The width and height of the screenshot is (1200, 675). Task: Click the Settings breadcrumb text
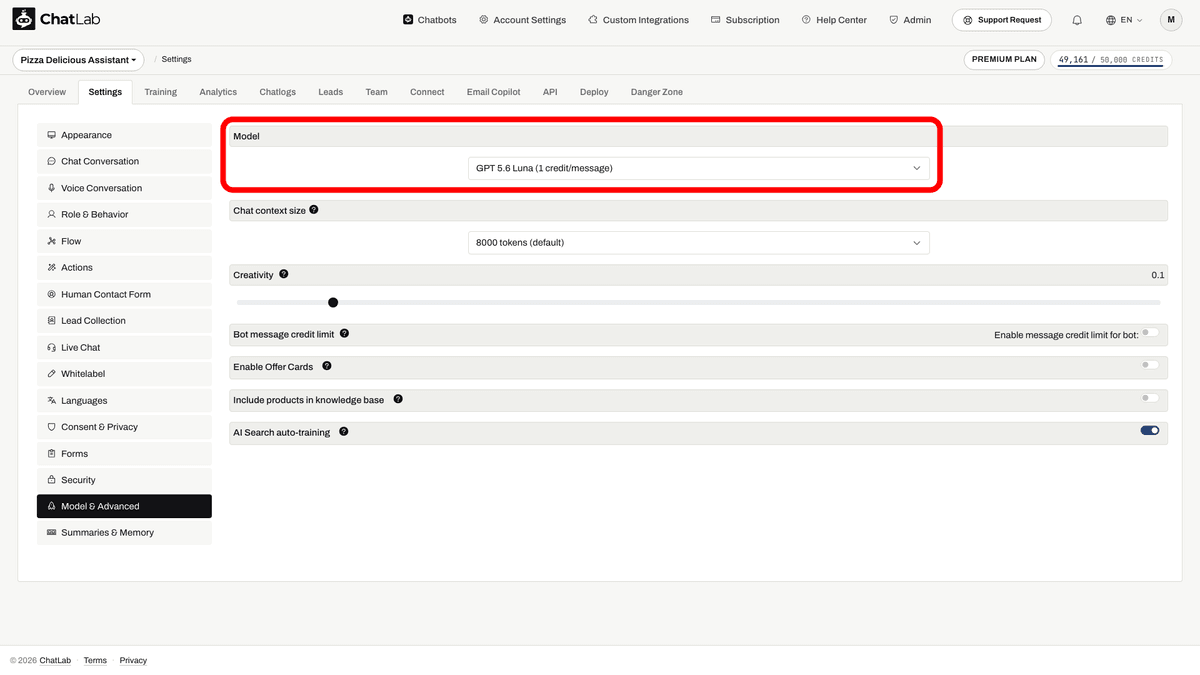(176, 60)
